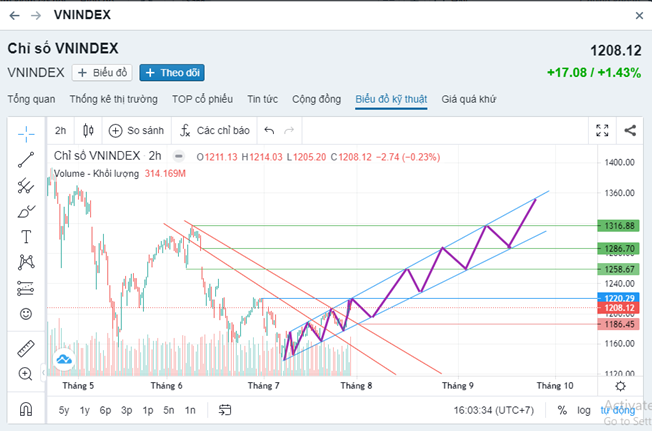
Task: Select the Text annotation tool
Action: point(26,237)
